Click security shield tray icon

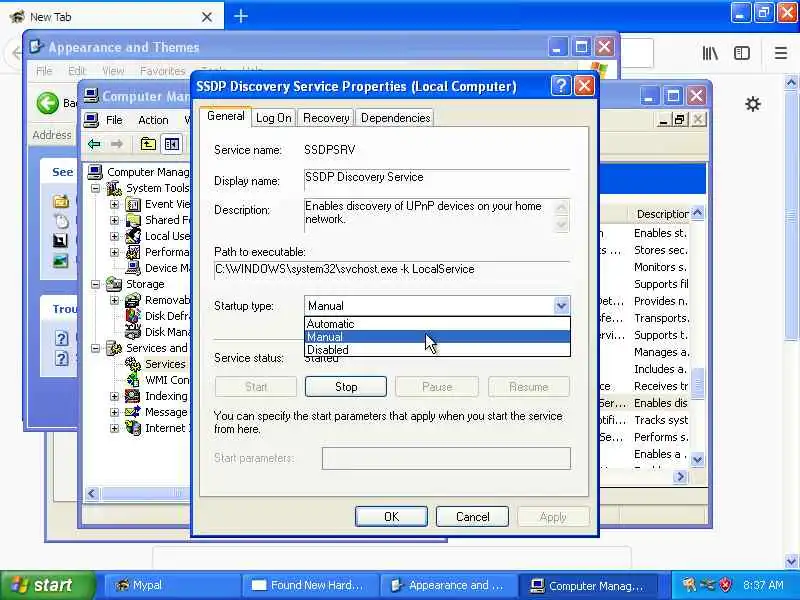[x=724, y=585]
